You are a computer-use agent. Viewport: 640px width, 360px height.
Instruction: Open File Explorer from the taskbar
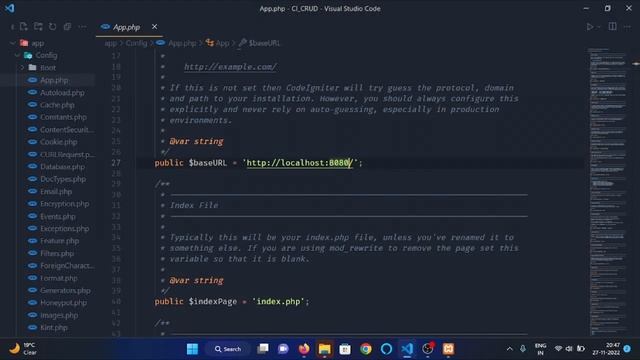point(324,349)
